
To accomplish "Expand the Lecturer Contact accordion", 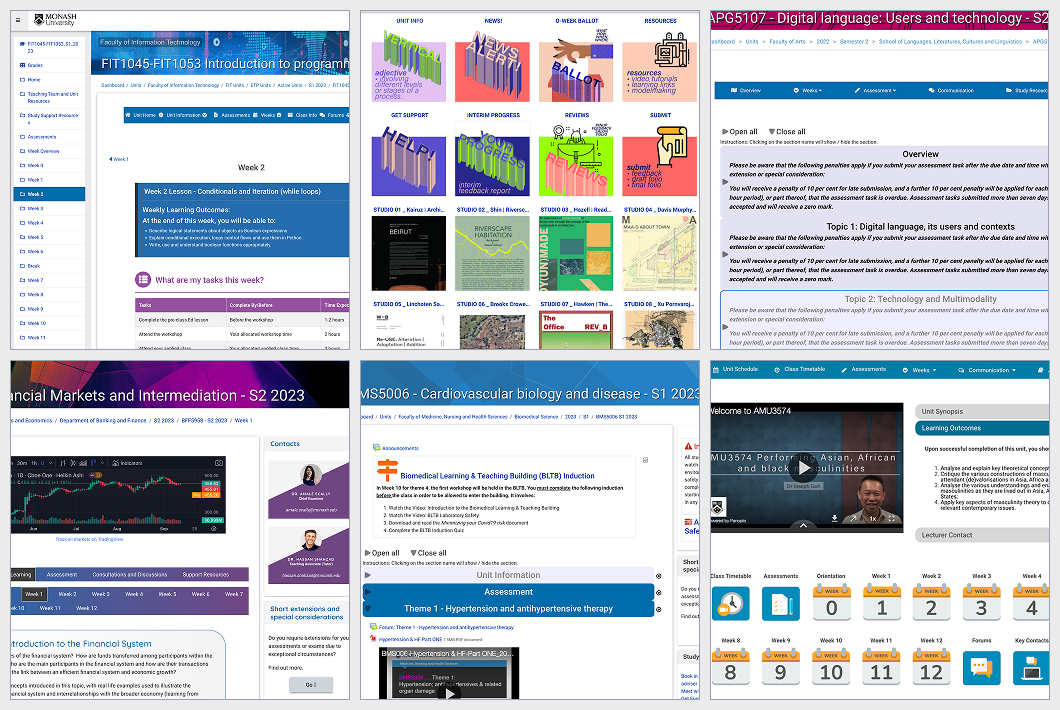I will [x=982, y=535].
